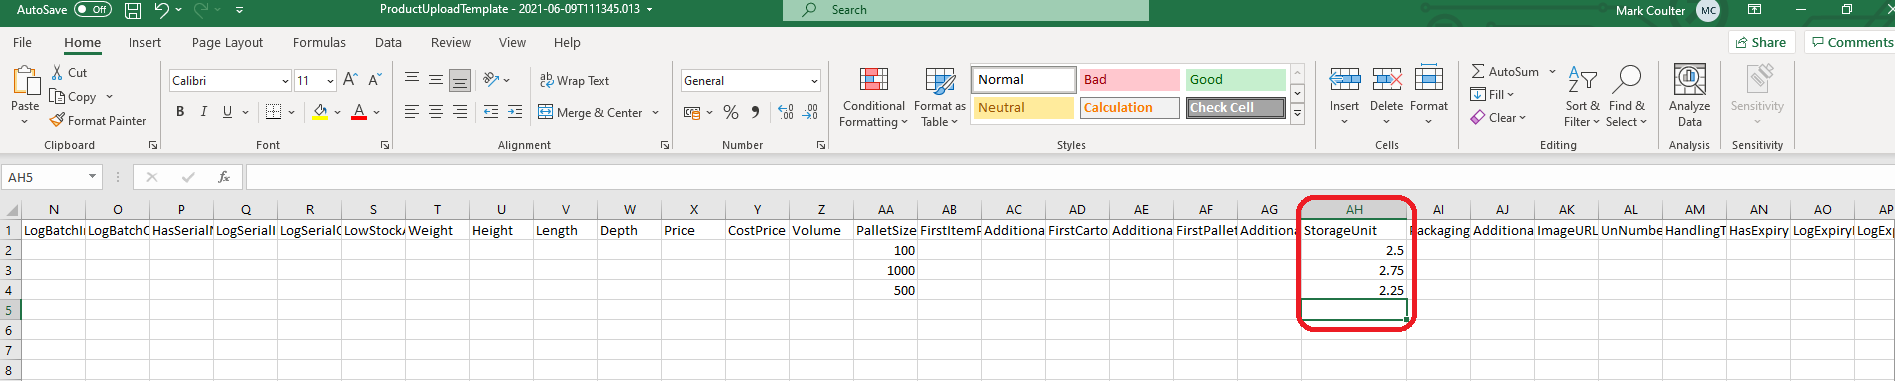The width and height of the screenshot is (1895, 381).
Task: Open Find & Select menu
Action: click(1627, 97)
